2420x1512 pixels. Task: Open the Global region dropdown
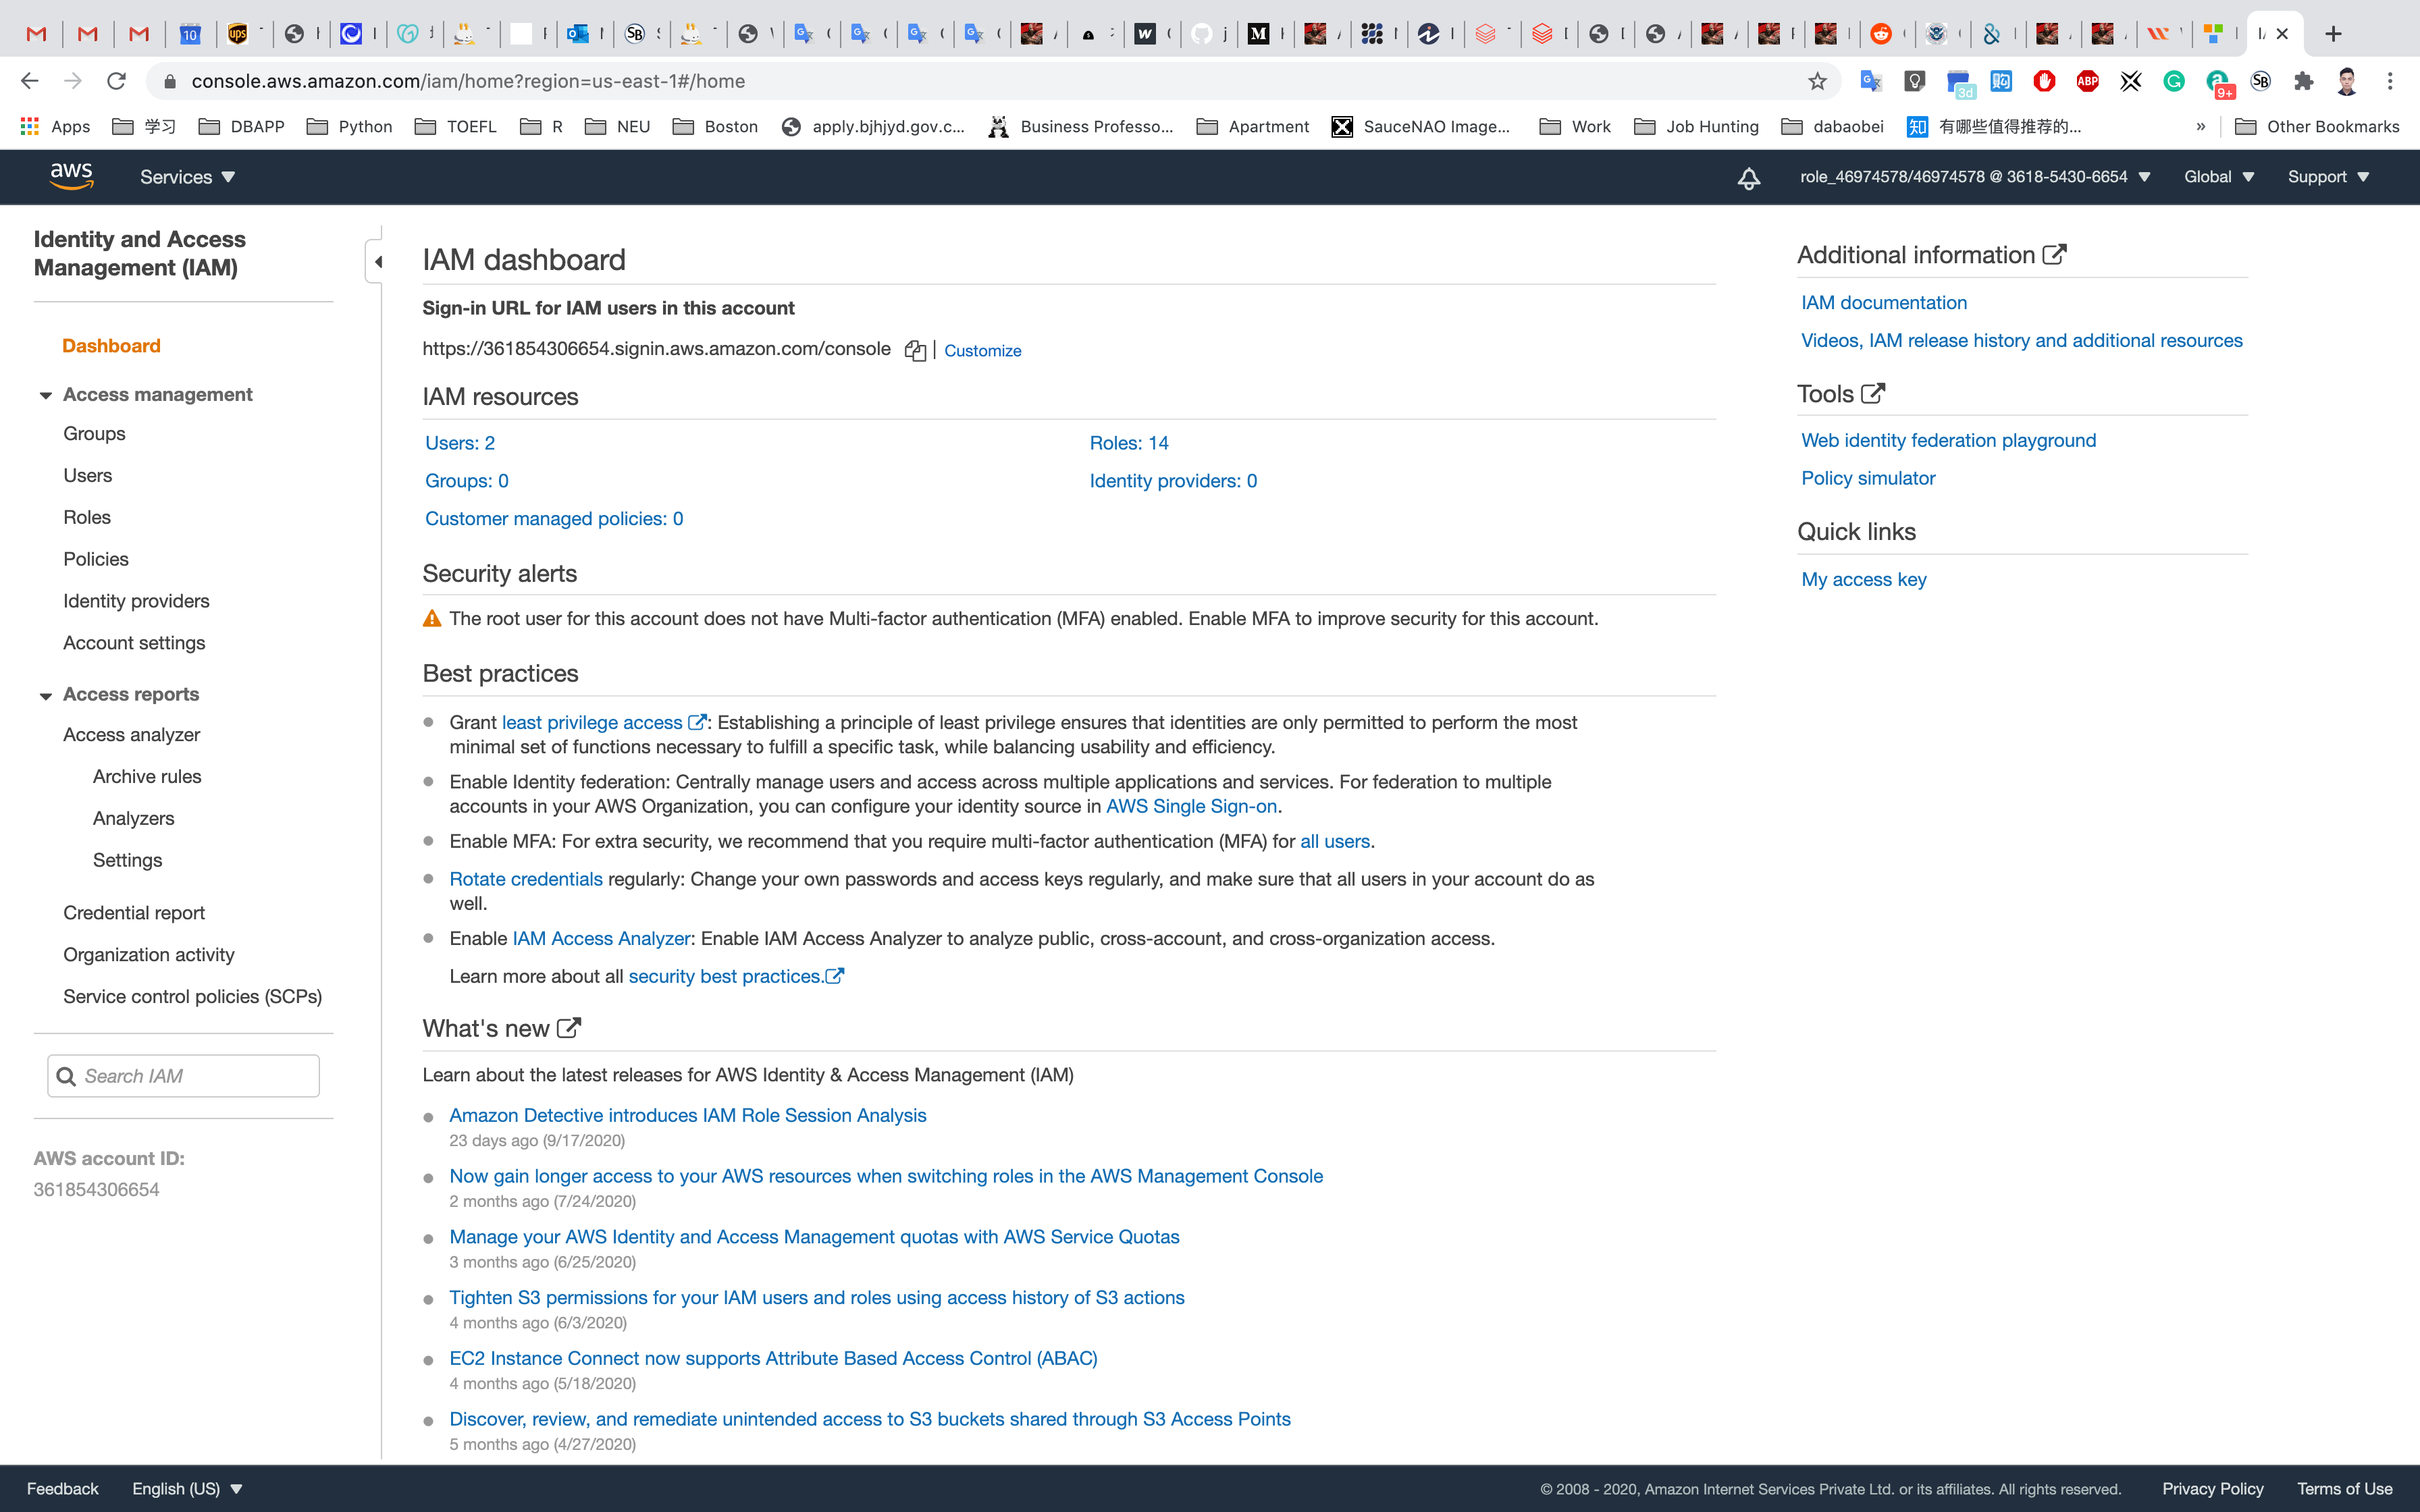[x=2218, y=177]
